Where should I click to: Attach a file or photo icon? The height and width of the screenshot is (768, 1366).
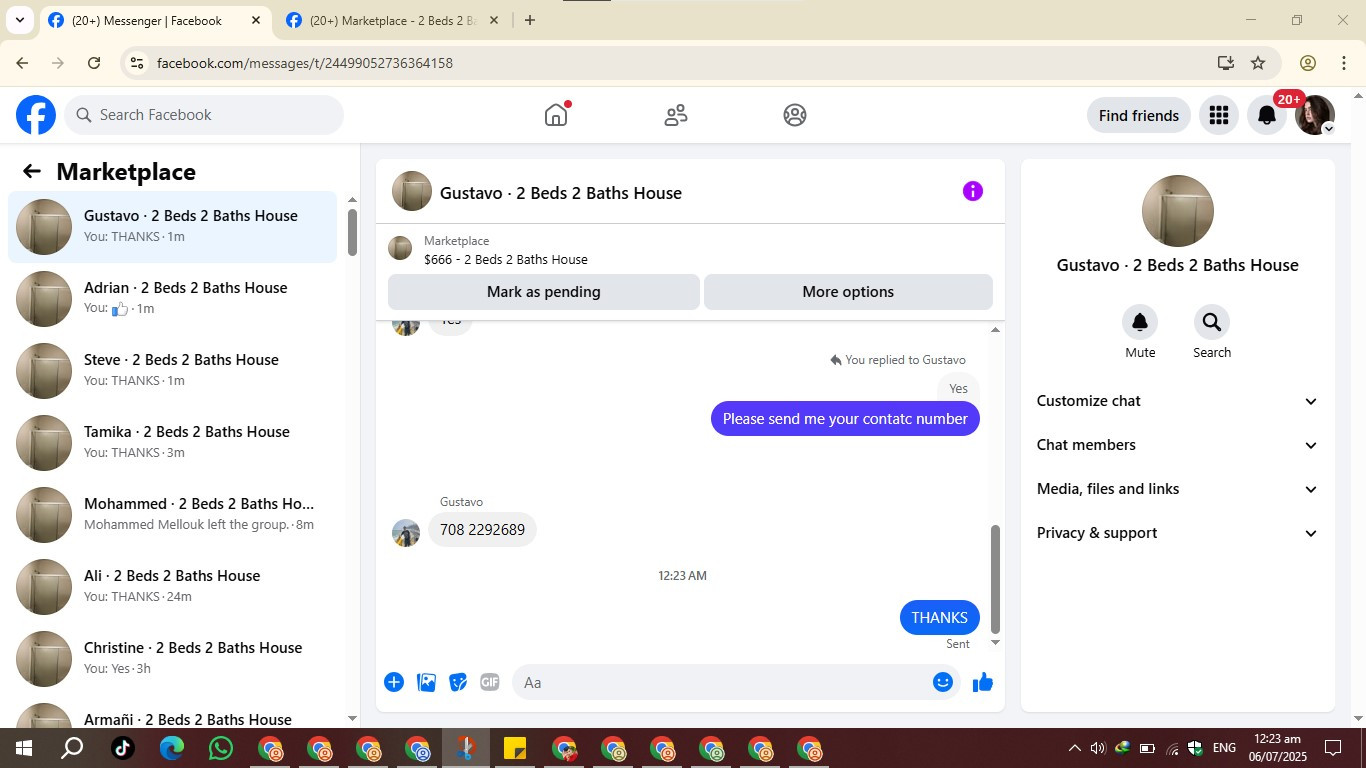[426, 682]
